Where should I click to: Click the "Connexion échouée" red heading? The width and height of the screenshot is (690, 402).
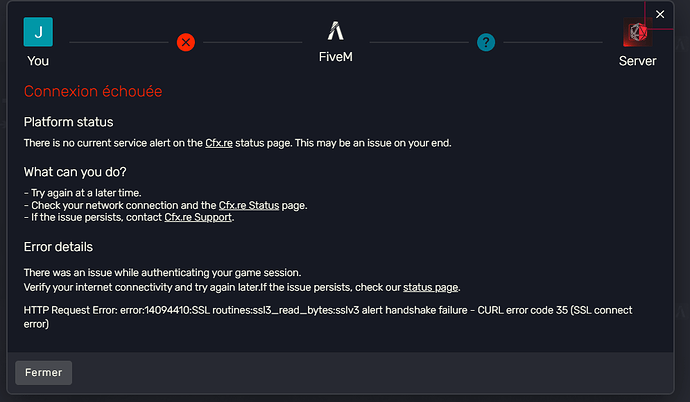93,92
